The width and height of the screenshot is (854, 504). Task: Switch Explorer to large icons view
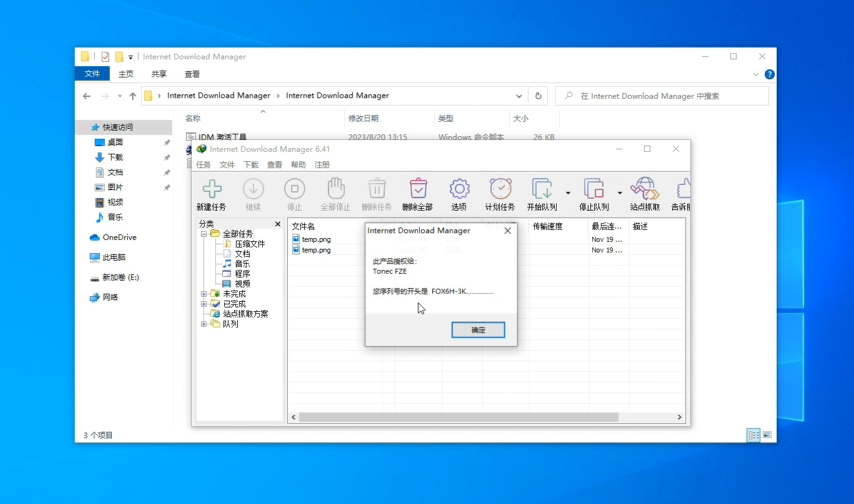coord(767,435)
